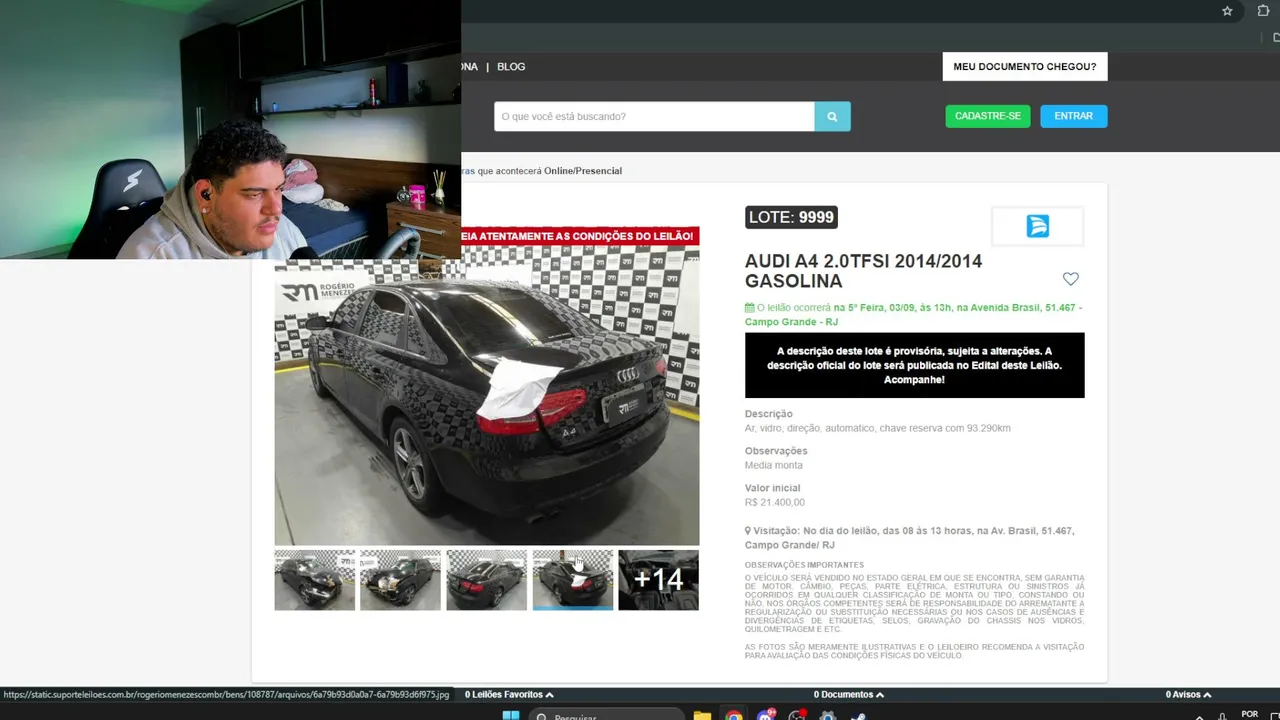Focus the 'O que você está buscando?' search field
1280x720 pixels.
654,116
